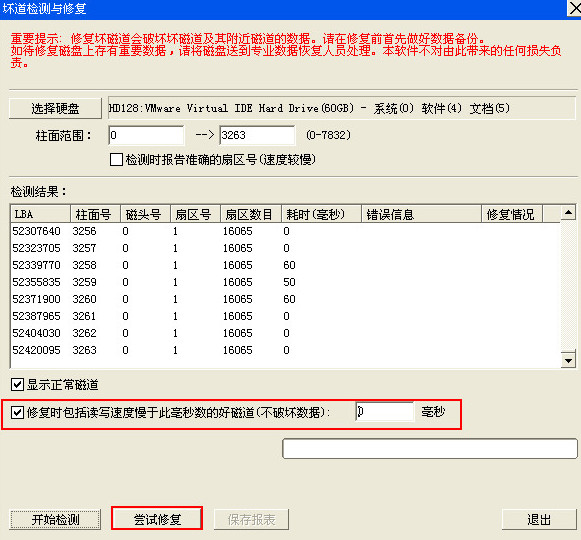581x540 pixels.
Task: Click the 柱面范围 label
Action: click(x=63, y=136)
